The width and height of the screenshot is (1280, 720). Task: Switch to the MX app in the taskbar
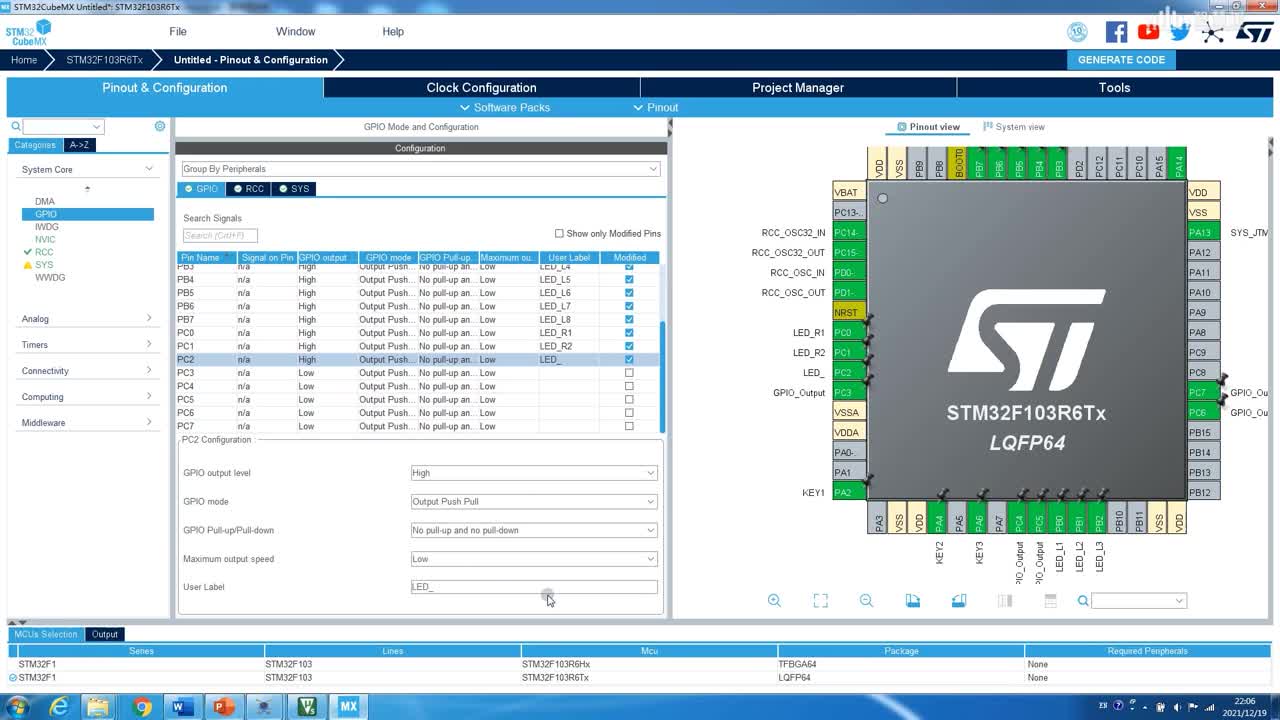click(x=348, y=707)
